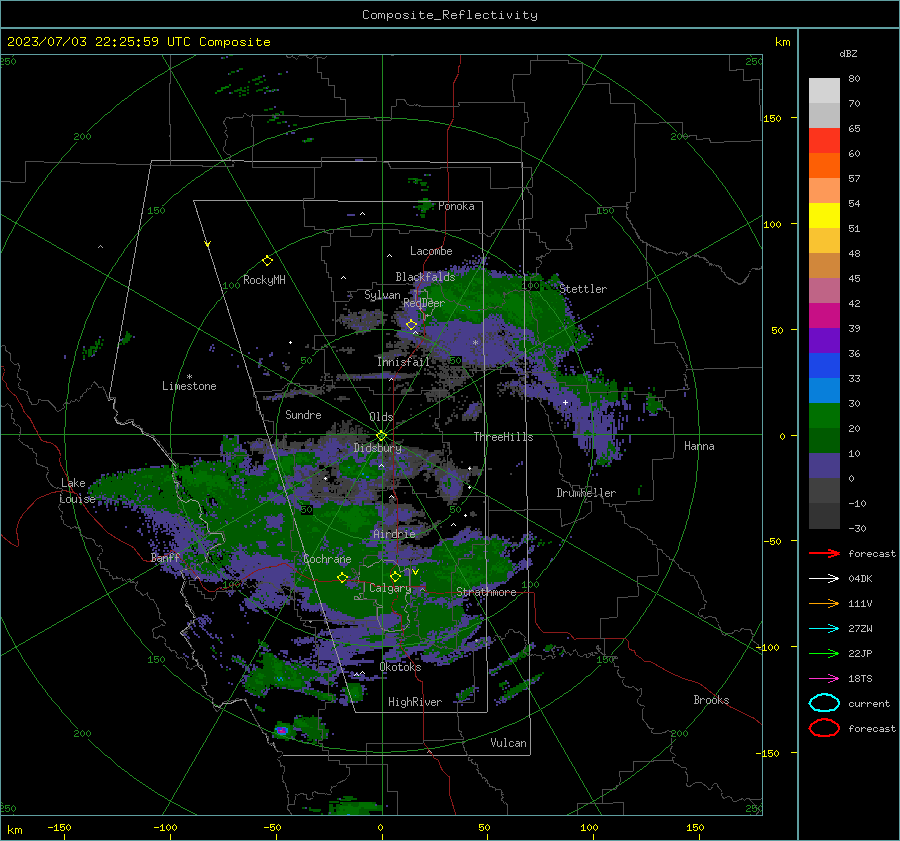This screenshot has width=900, height=841.
Task: Click the red 65-60 dBZ color swatch
Action: (824, 141)
